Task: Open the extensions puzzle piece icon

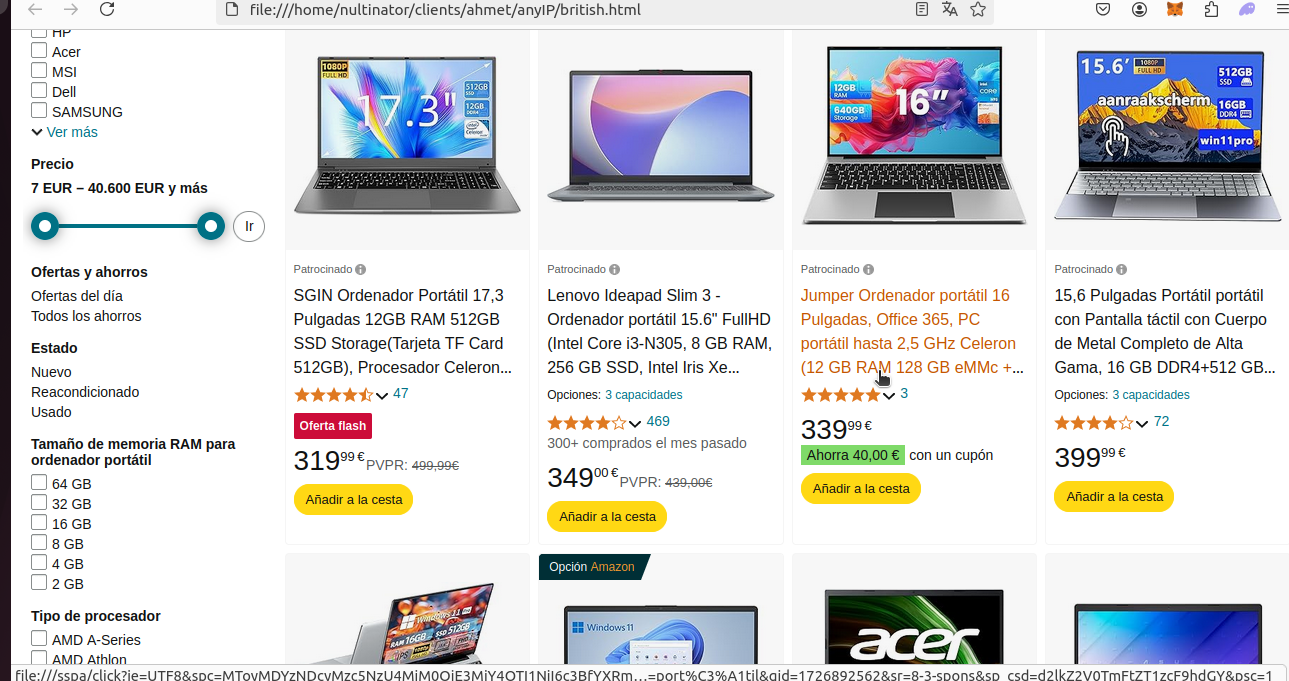Action: tap(1212, 10)
